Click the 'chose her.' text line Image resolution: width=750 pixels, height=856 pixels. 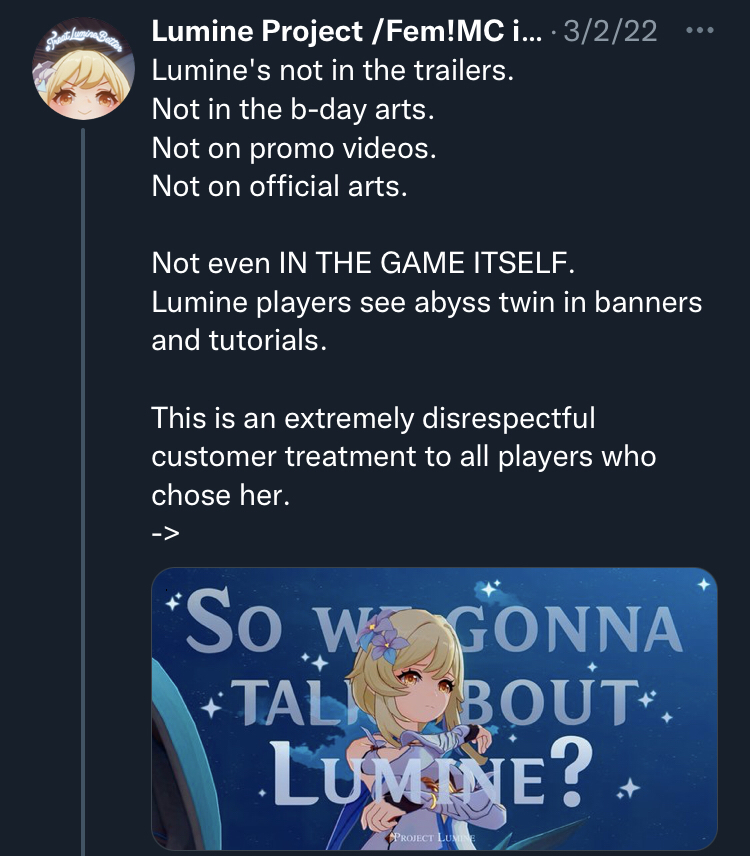[x=221, y=495]
